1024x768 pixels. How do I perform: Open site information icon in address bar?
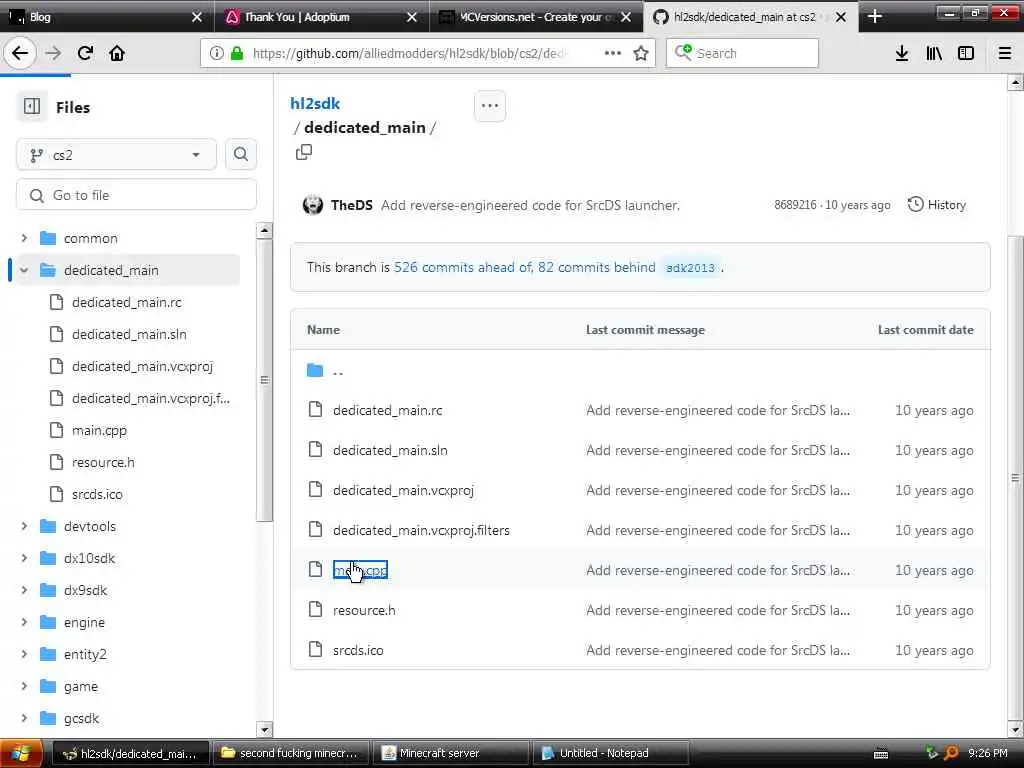[x=216, y=53]
